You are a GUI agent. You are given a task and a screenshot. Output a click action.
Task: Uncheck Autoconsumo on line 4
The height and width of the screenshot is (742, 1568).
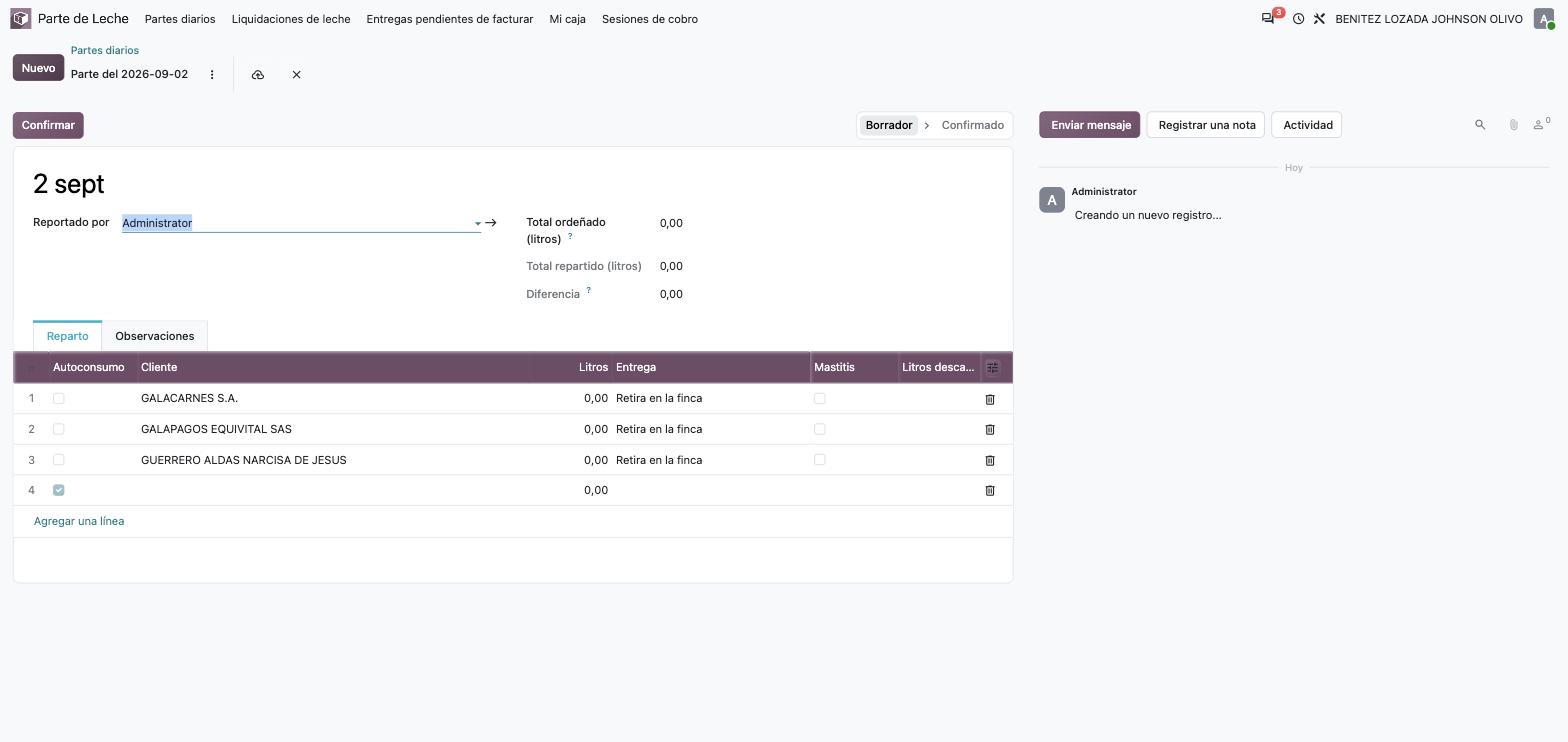click(59, 491)
